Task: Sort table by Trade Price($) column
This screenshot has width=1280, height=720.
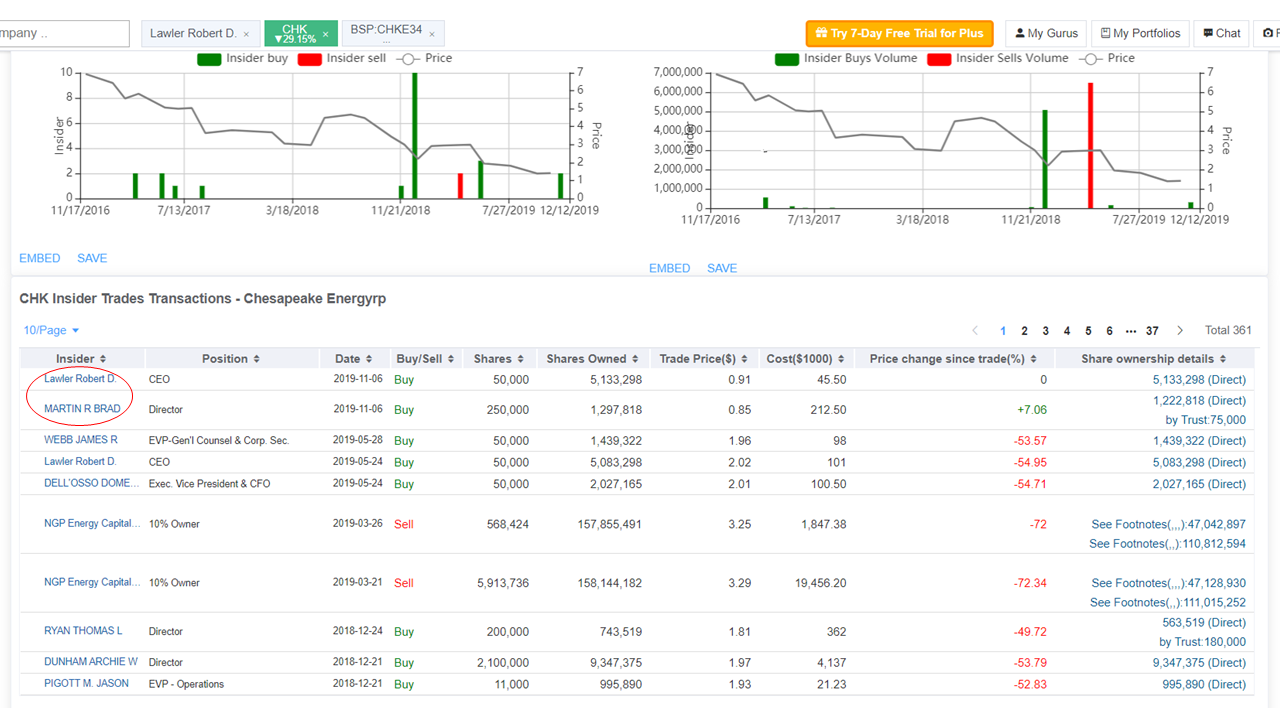Action: tap(704, 359)
